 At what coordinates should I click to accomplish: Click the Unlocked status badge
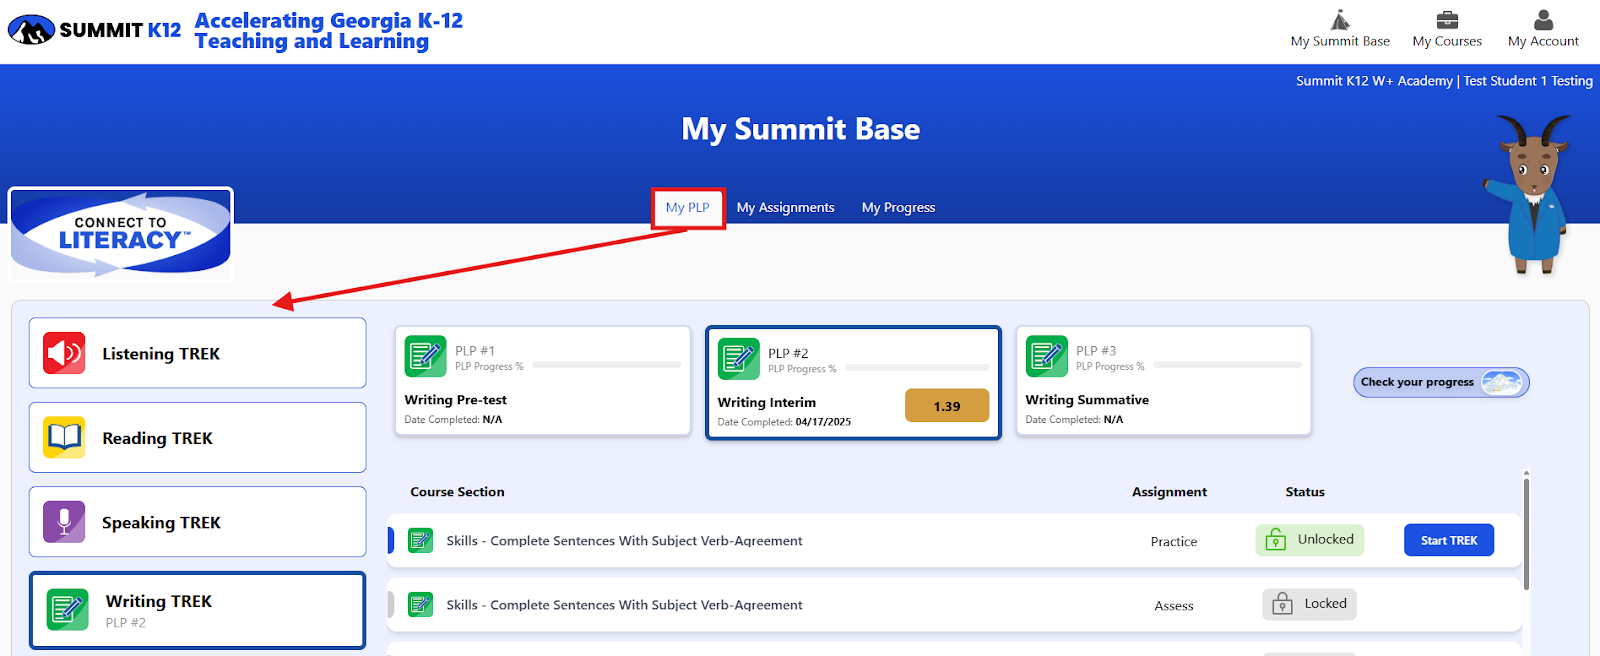pyautogui.click(x=1310, y=540)
